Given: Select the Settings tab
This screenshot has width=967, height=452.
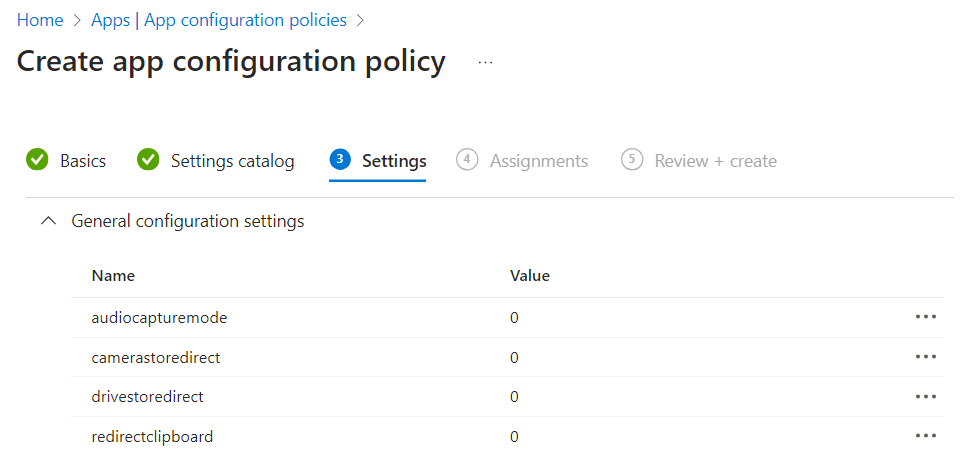Looking at the screenshot, I should [x=394, y=161].
